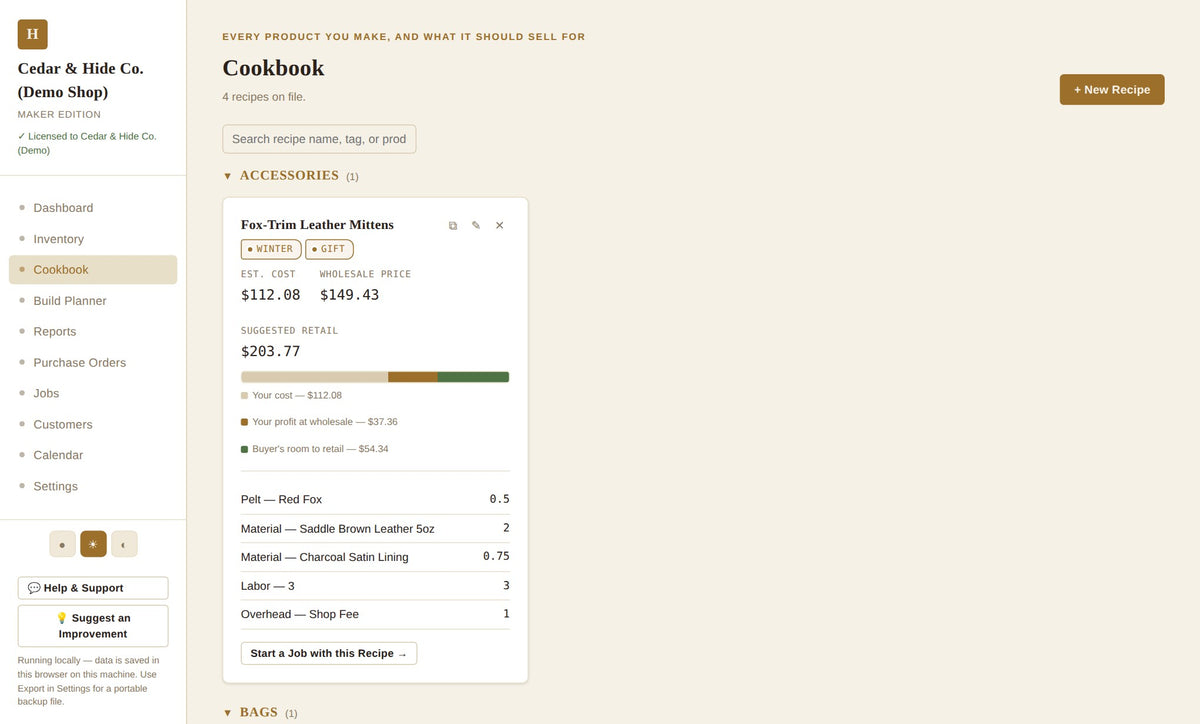Select the dot theme option
This screenshot has width=1200, height=724.
point(62,544)
